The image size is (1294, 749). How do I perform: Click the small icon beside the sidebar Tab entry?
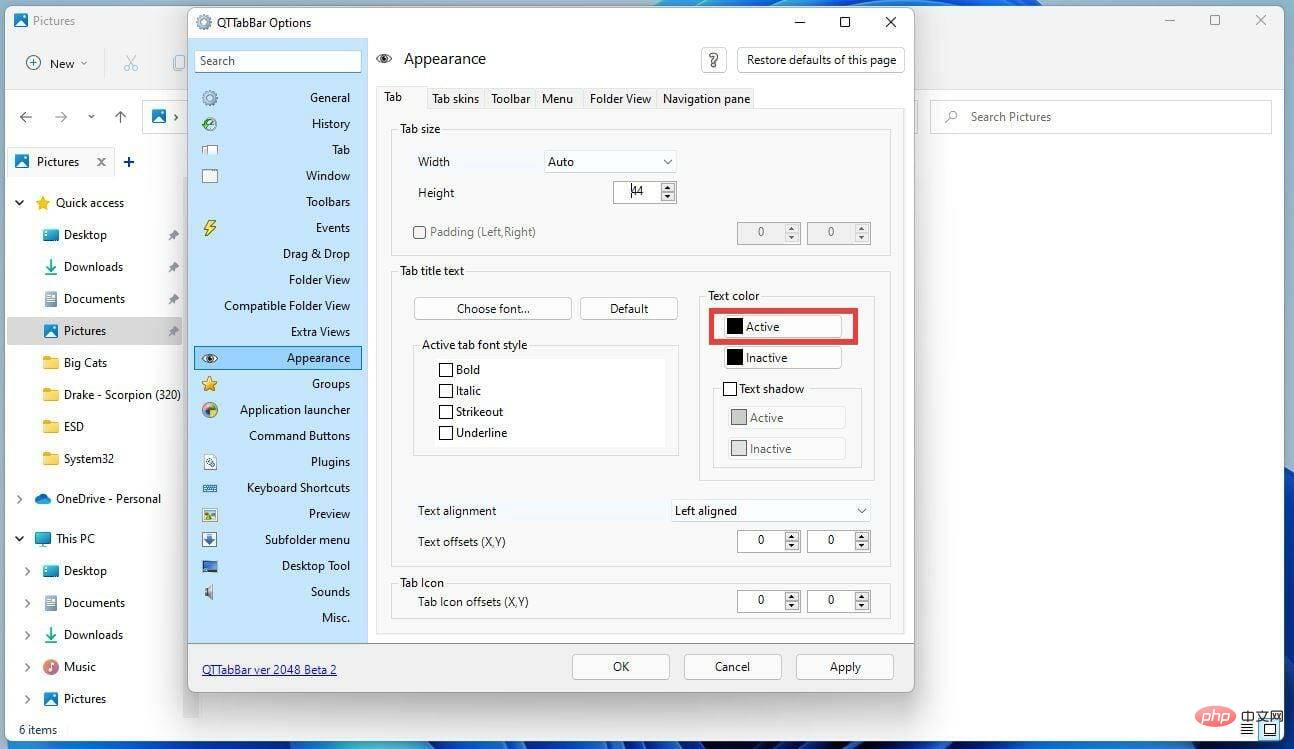(x=210, y=150)
